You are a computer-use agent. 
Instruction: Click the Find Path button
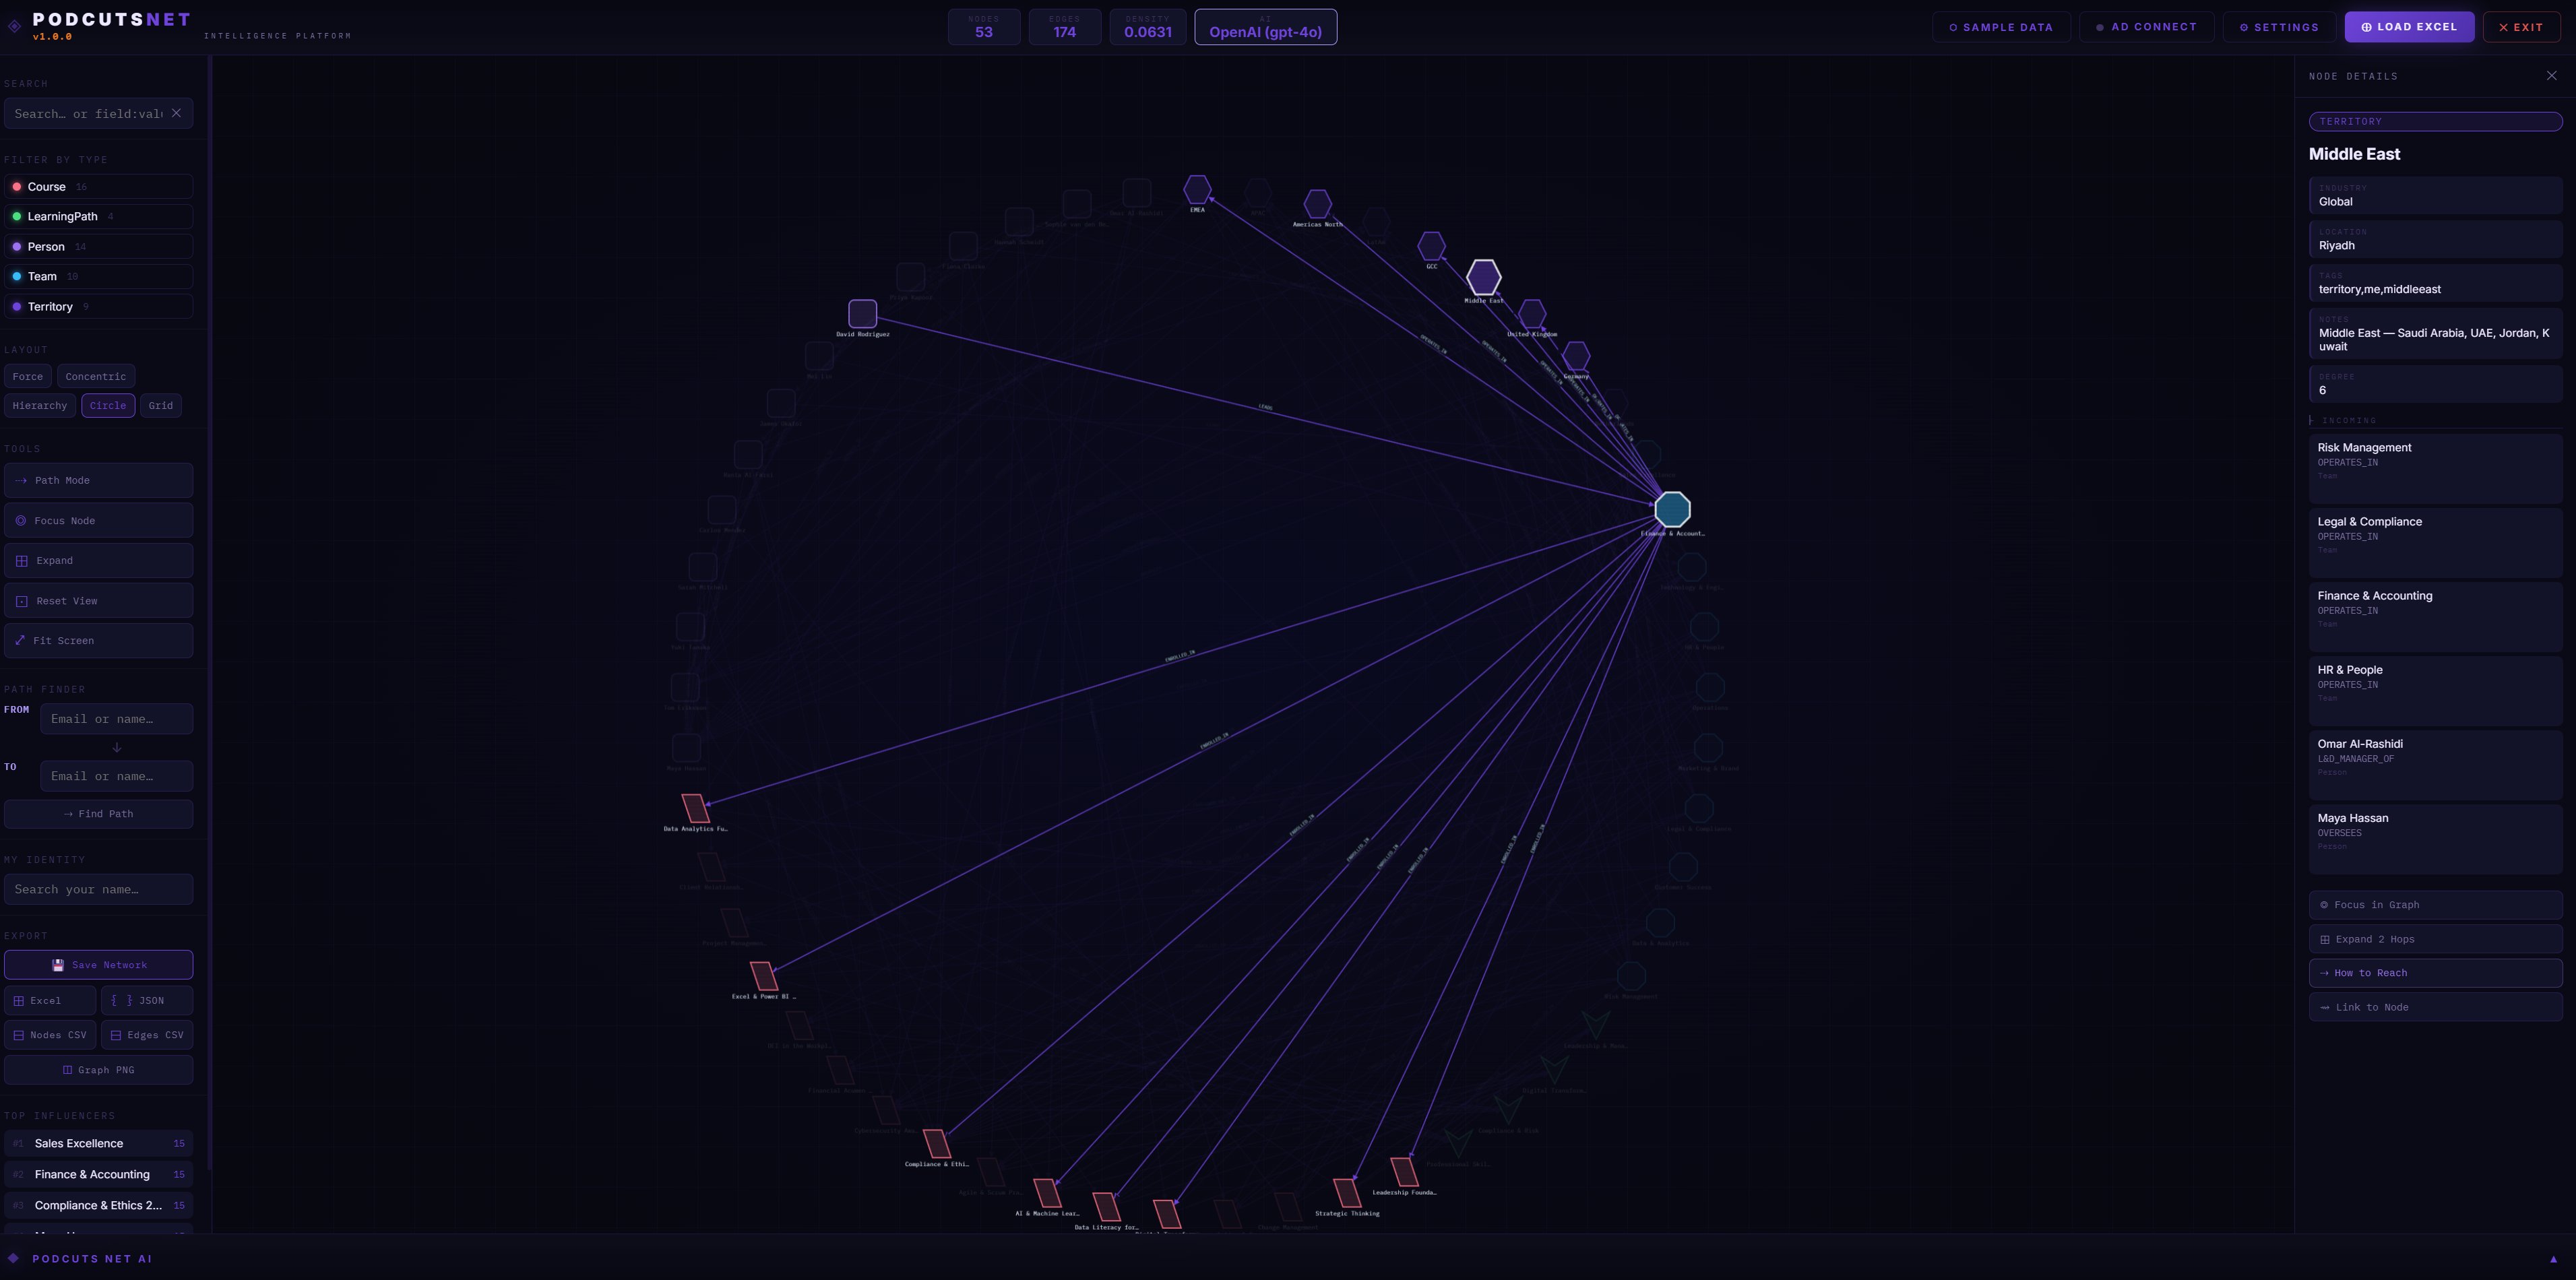point(98,814)
